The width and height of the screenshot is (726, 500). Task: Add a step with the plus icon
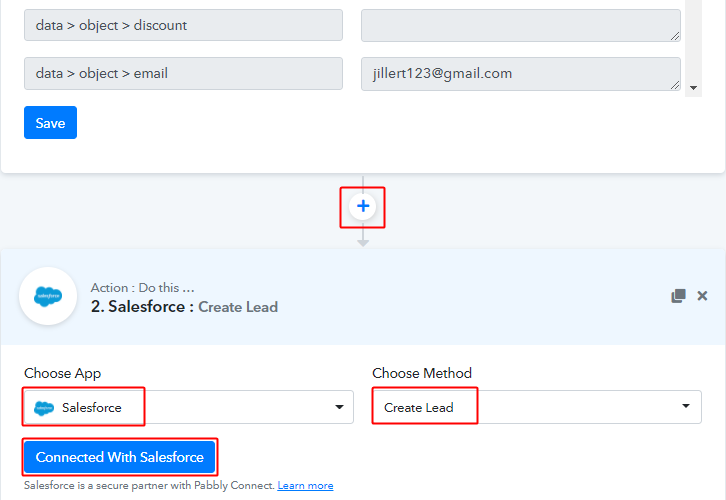[363, 206]
